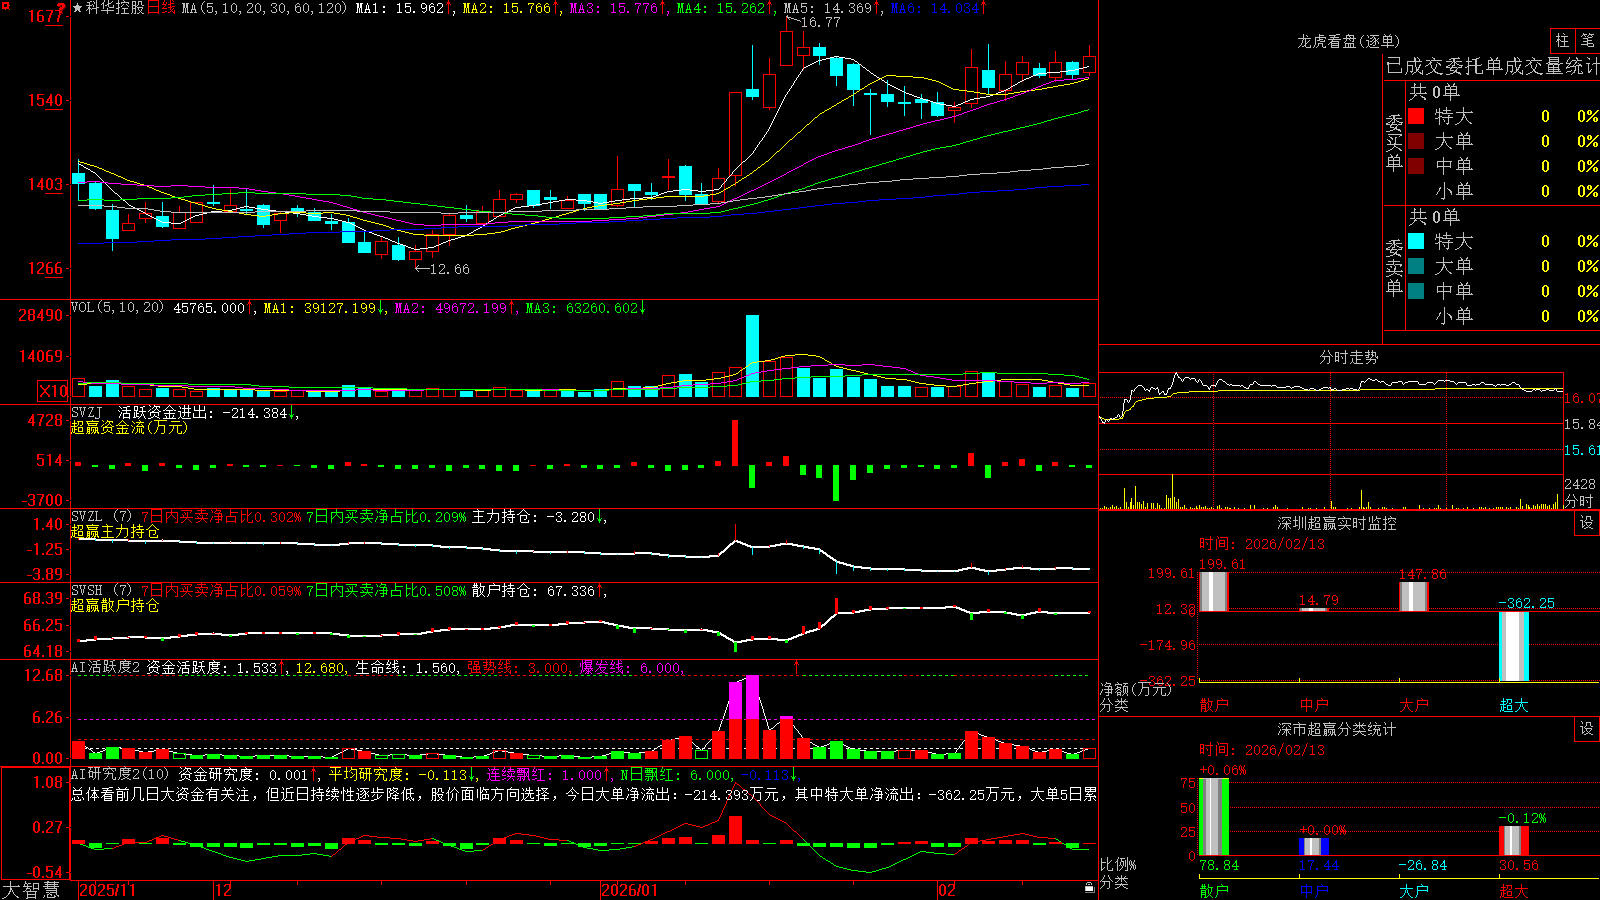
Task: Click the 龙虎看盘(逐单) panel title
Action: (1348, 41)
